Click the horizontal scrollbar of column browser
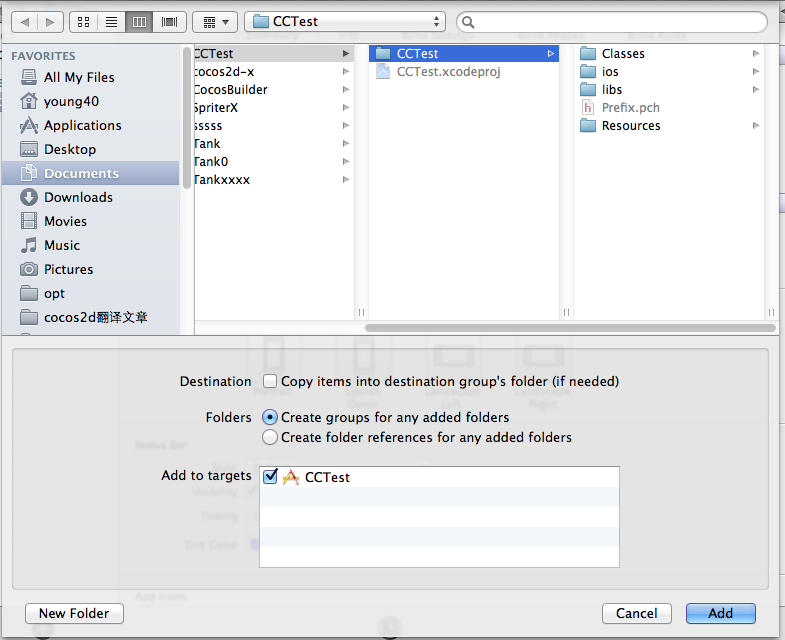The width and height of the screenshot is (785, 640). click(x=570, y=328)
